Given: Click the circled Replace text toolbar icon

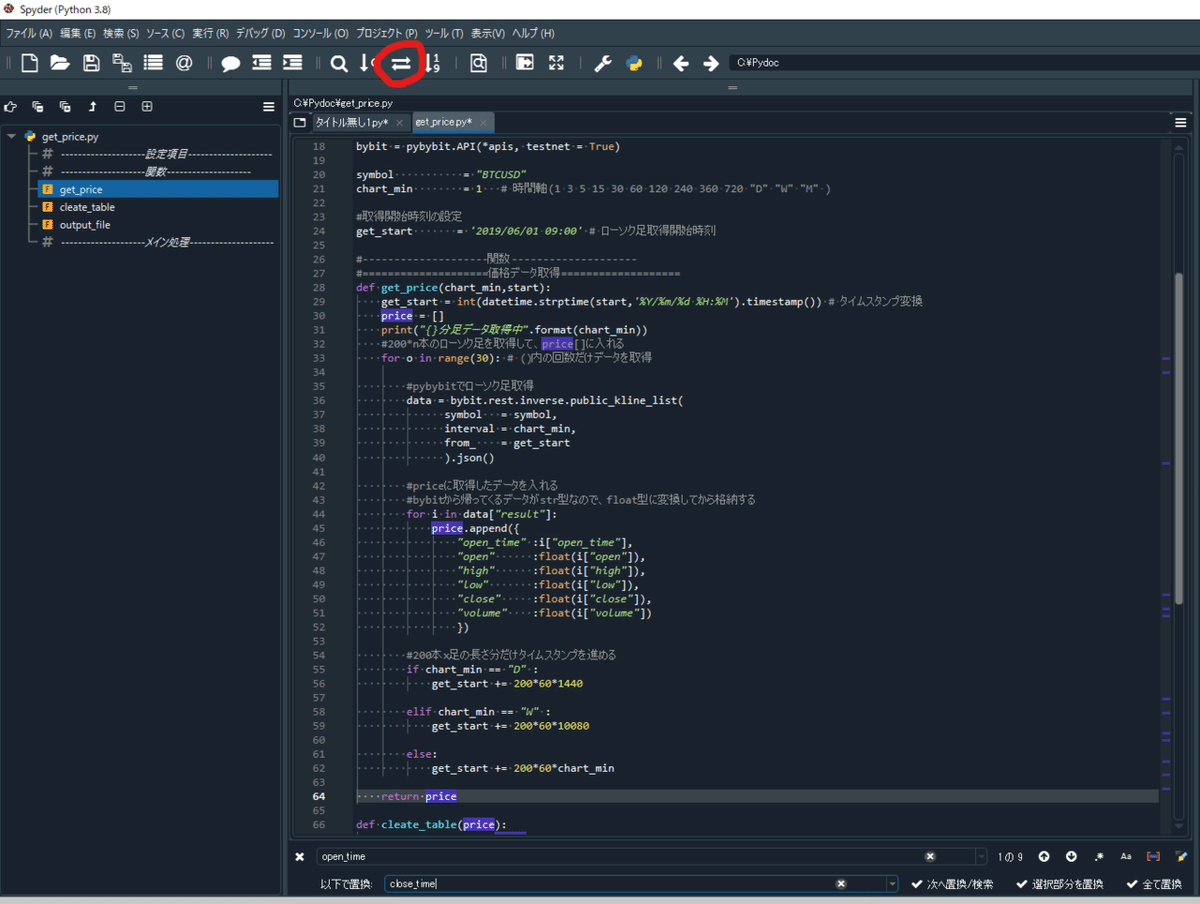Looking at the screenshot, I should tap(401, 64).
